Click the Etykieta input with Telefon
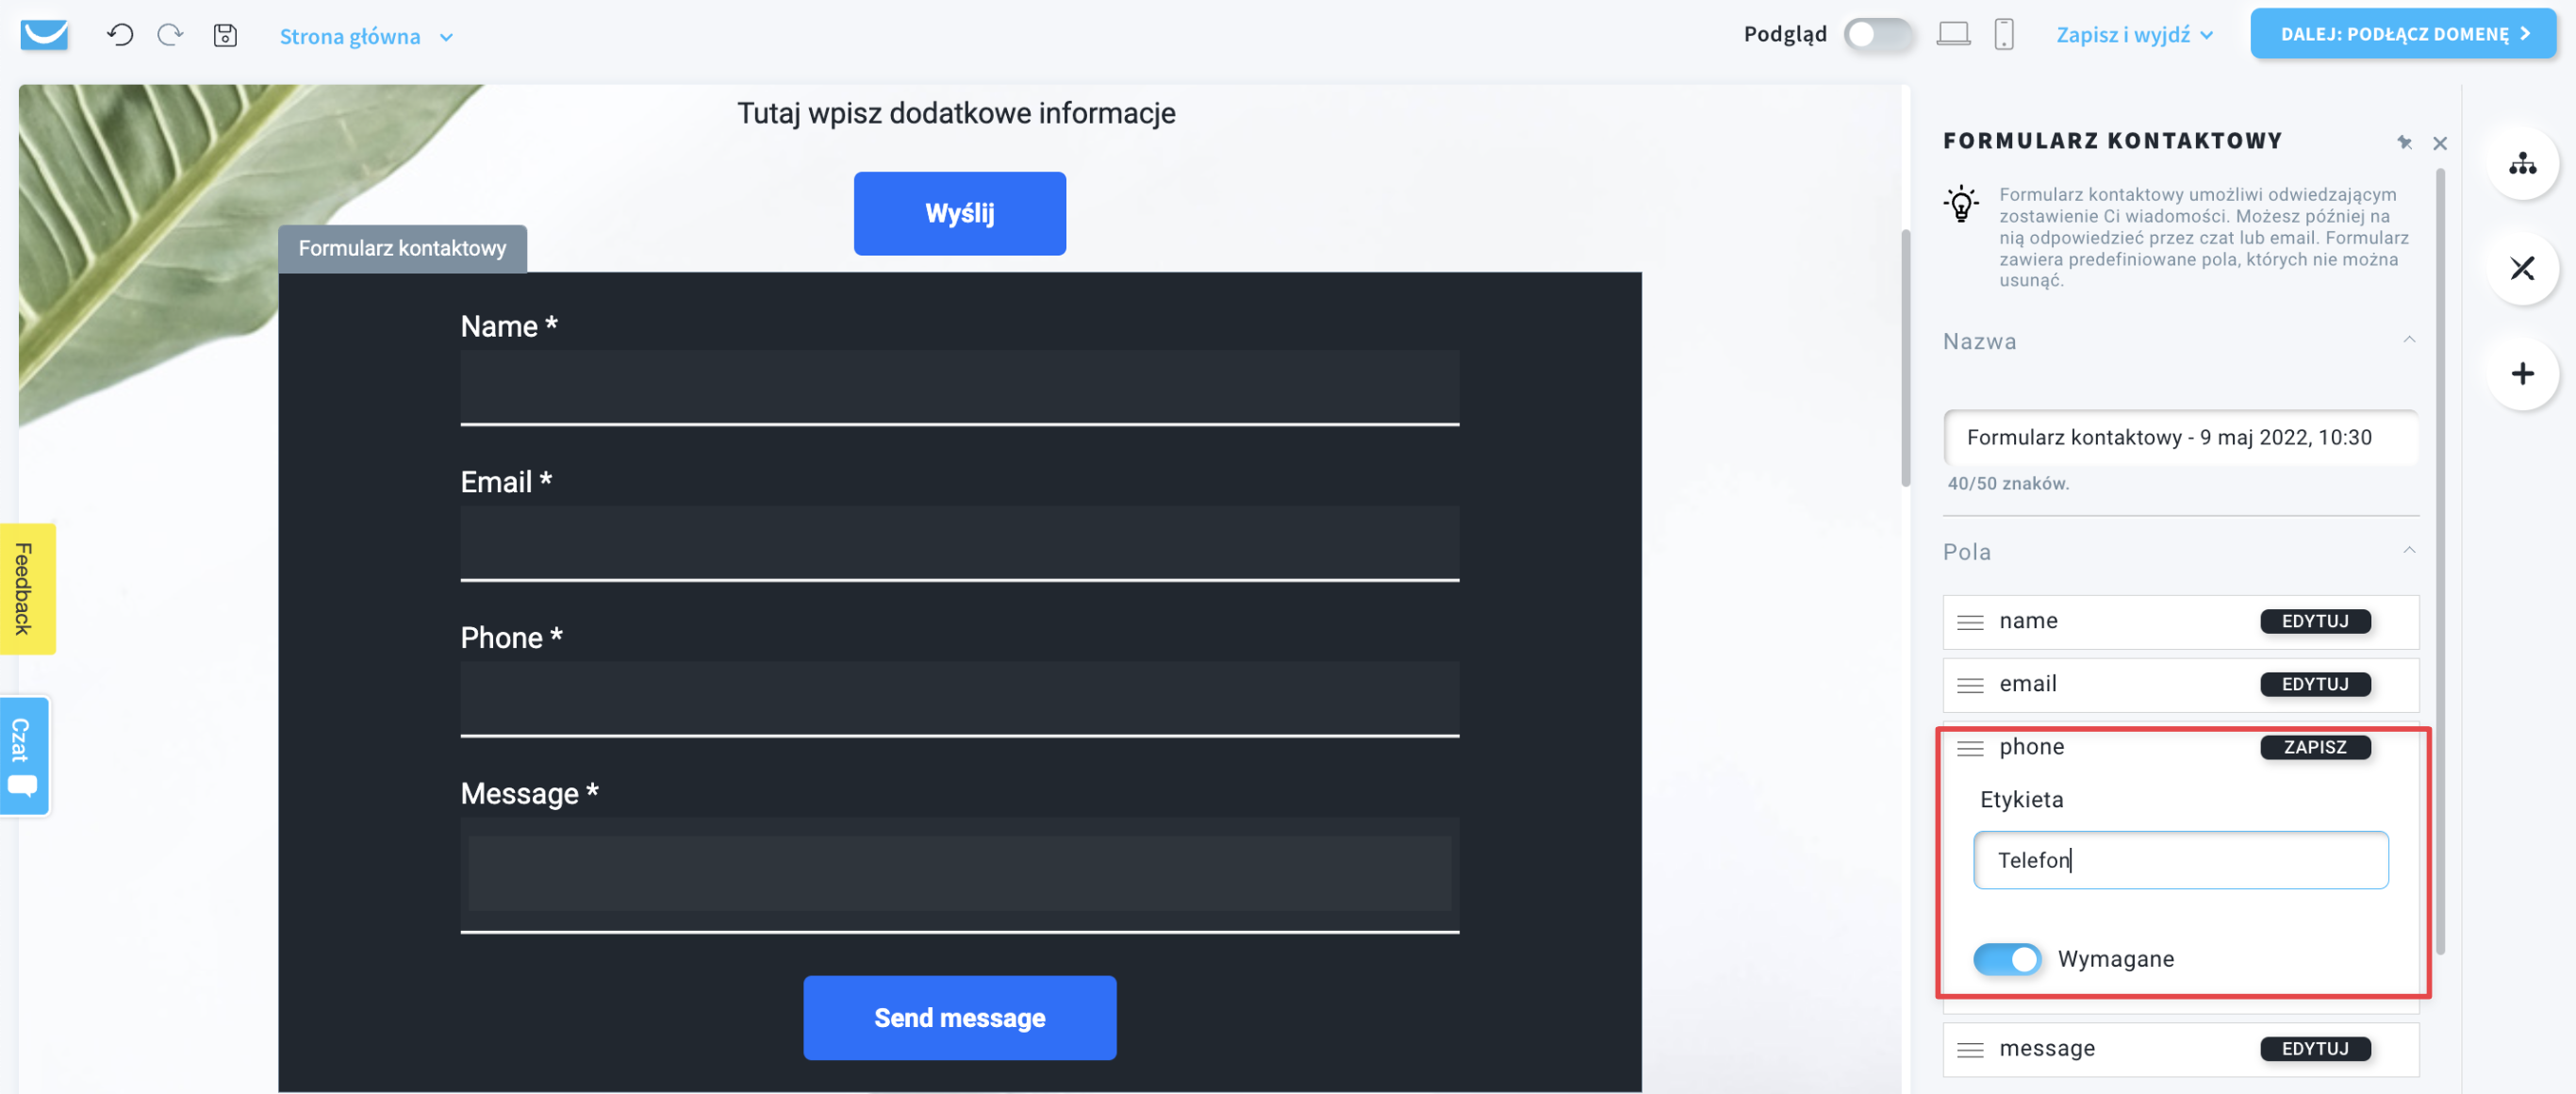This screenshot has width=2576, height=1094. coord(2180,859)
